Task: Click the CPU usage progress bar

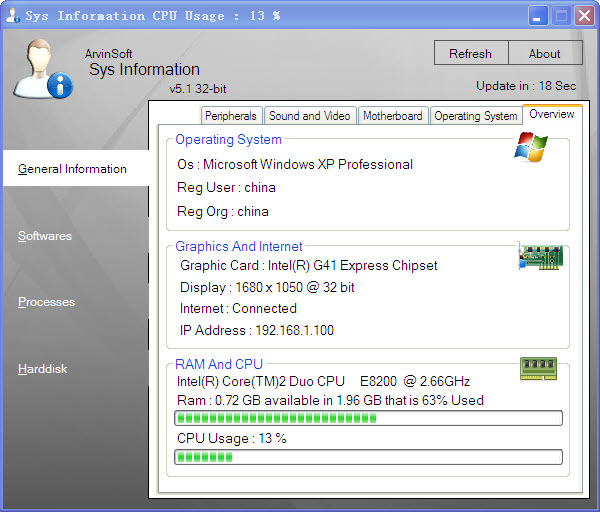Action: [x=368, y=457]
